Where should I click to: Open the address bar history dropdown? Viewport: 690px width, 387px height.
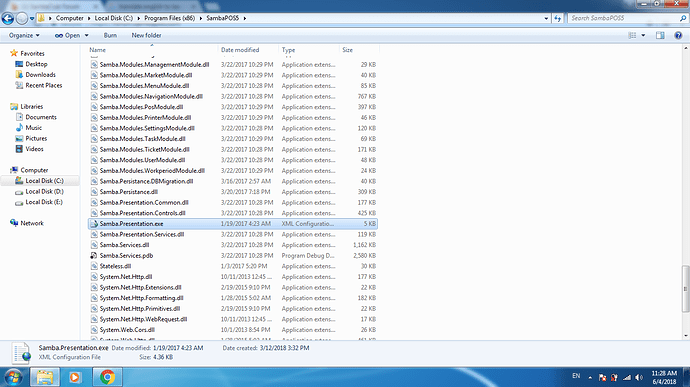click(546, 18)
